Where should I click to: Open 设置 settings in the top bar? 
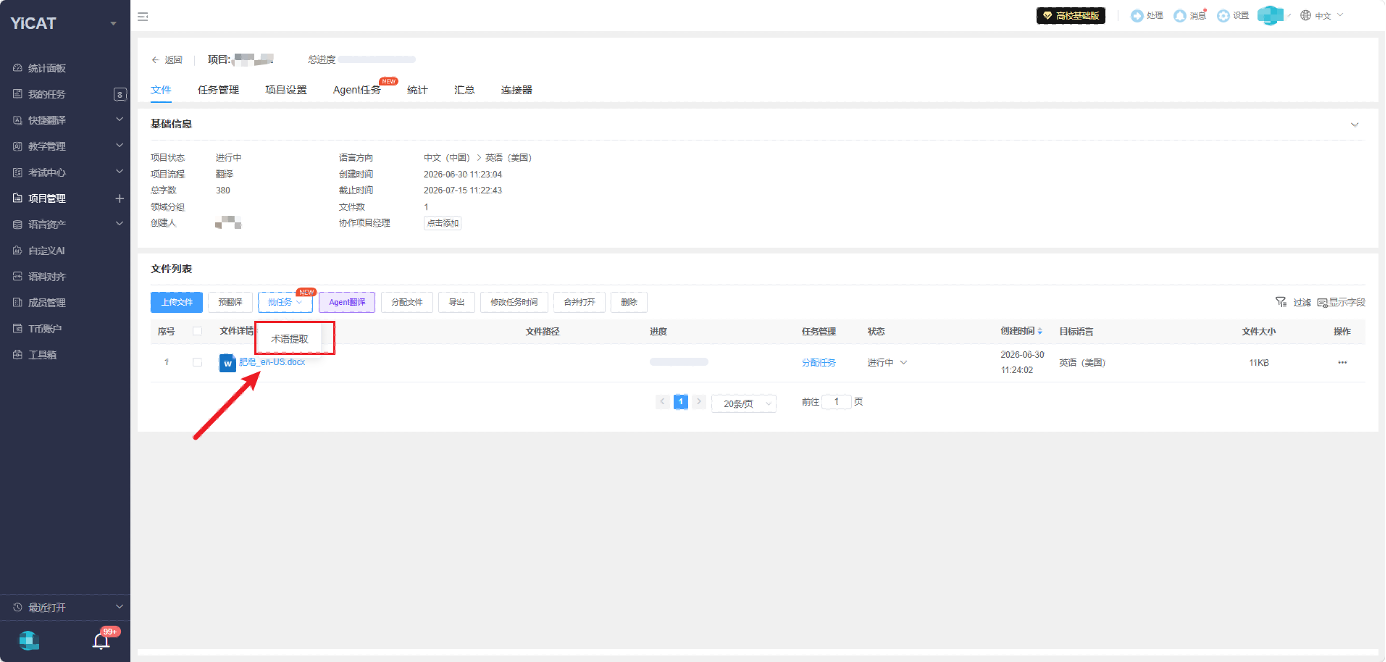1233,16
